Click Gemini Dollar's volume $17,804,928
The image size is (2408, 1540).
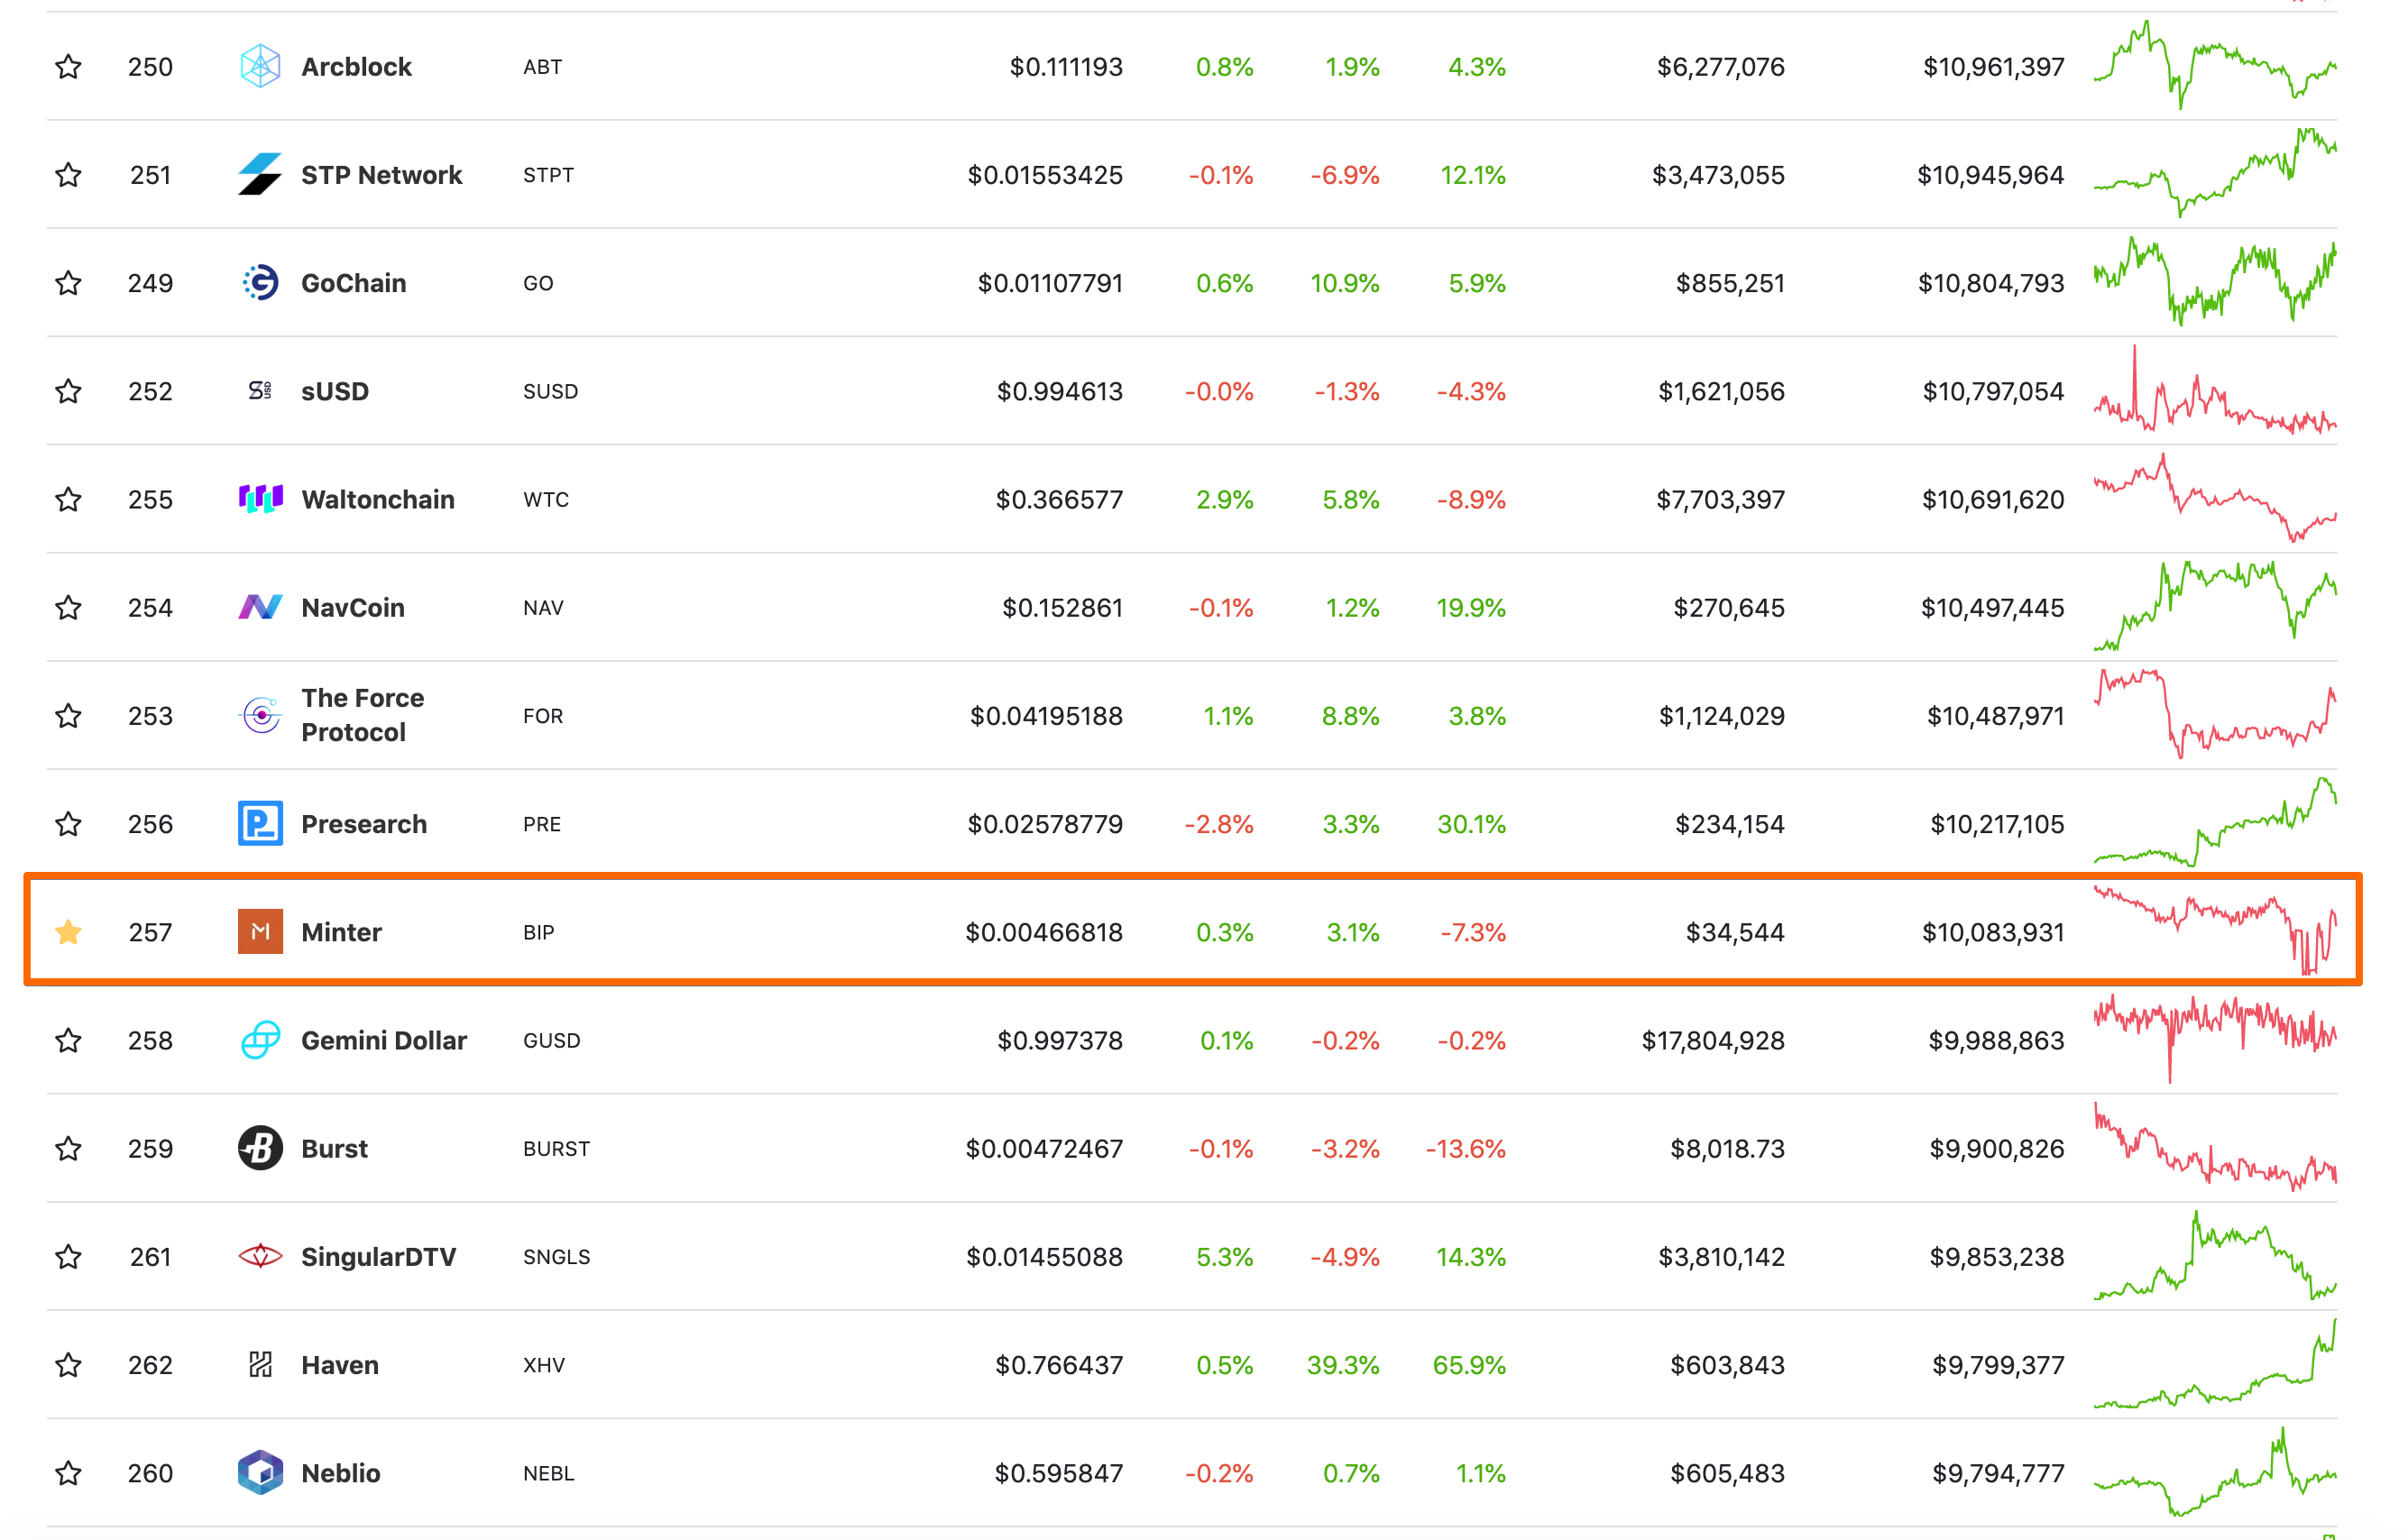coord(1713,1040)
